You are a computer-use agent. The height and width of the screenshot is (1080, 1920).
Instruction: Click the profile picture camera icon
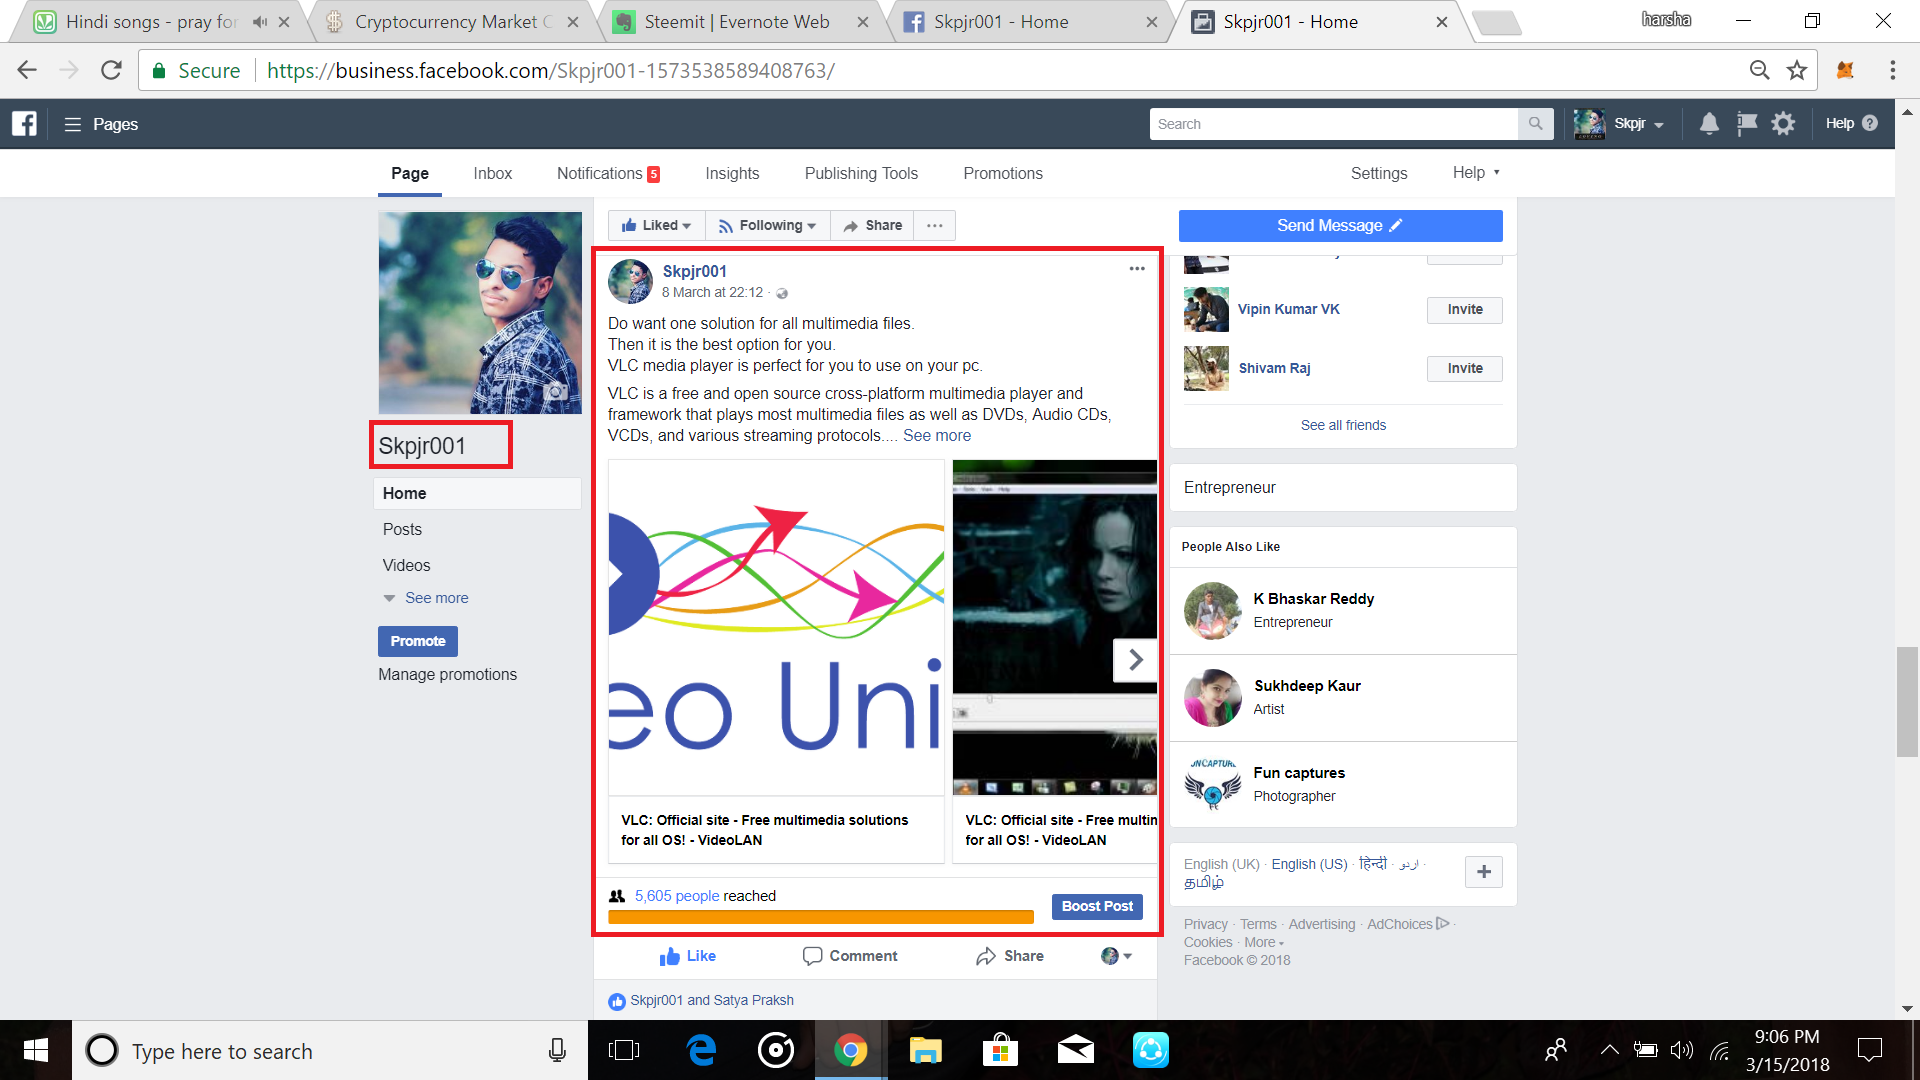(x=556, y=392)
